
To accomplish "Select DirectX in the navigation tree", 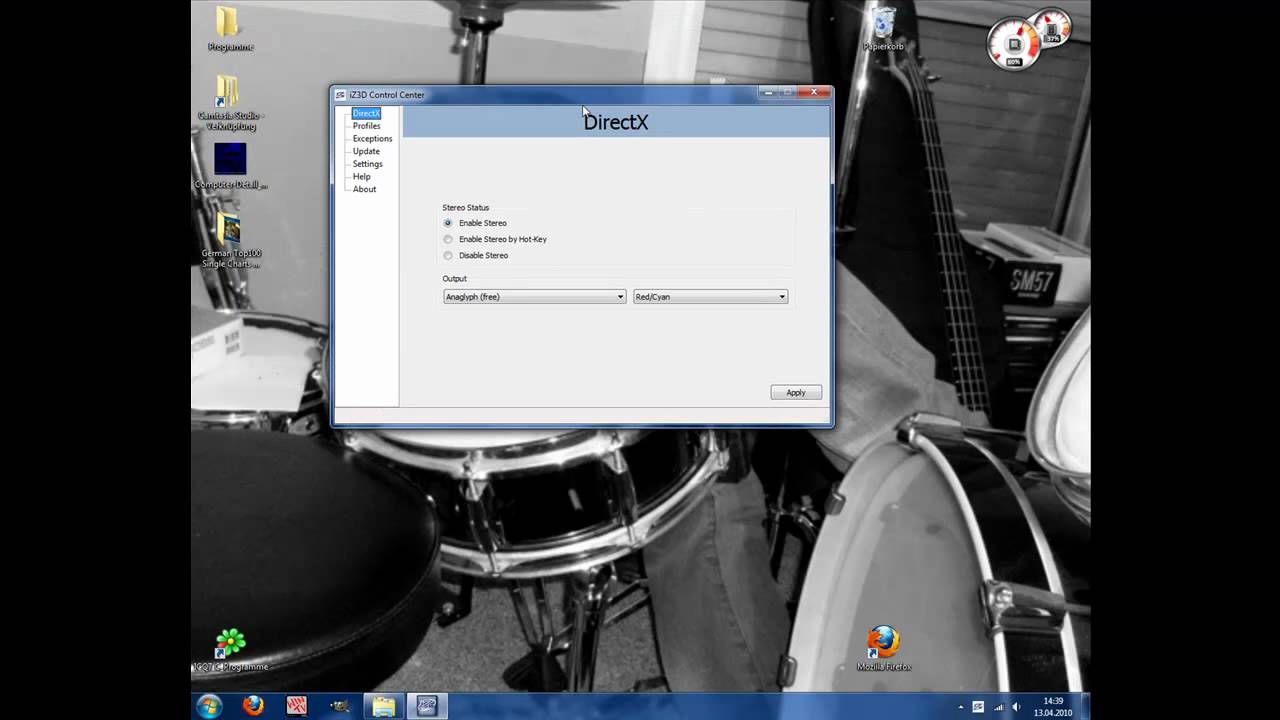I will point(366,113).
